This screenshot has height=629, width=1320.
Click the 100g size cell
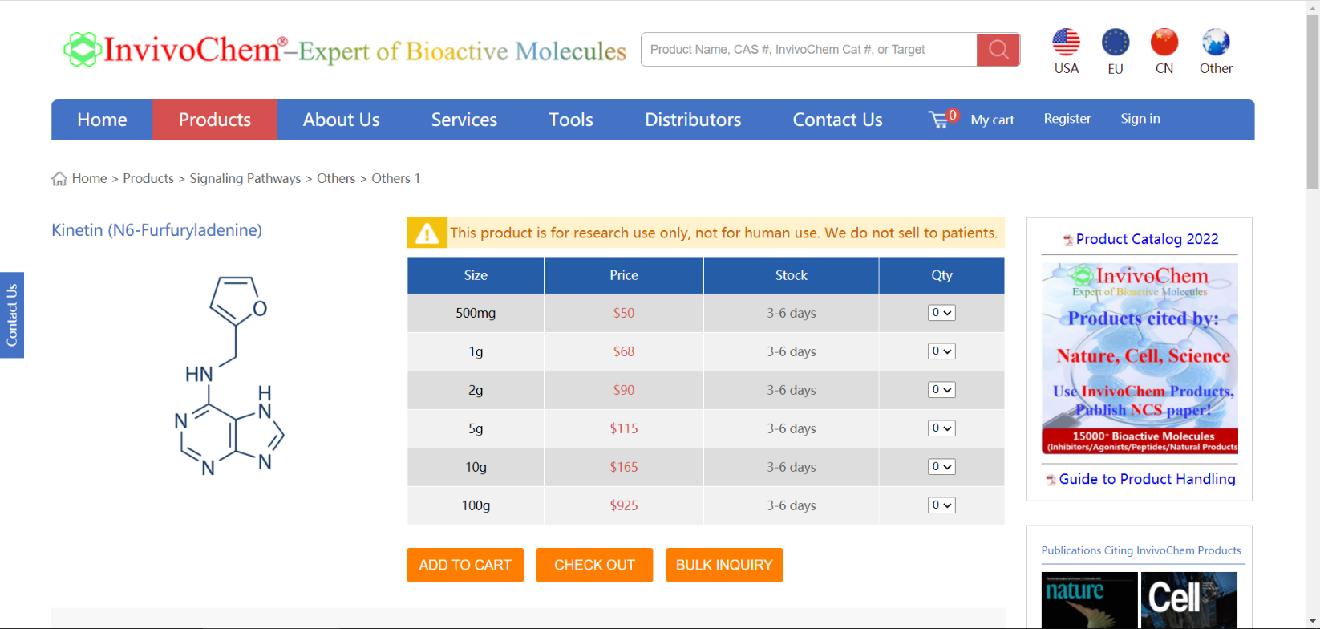pyautogui.click(x=476, y=505)
